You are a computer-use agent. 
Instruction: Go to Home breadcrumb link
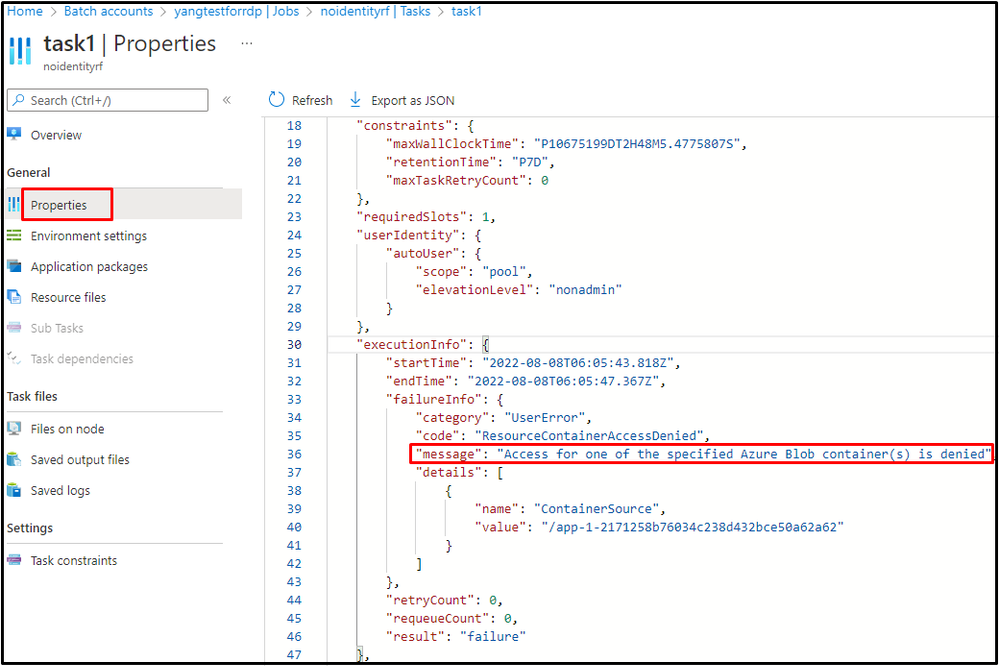click(x=25, y=11)
